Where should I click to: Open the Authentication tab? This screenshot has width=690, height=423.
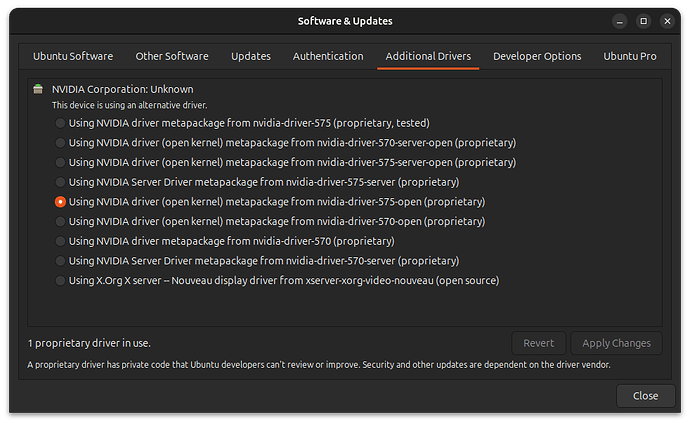click(328, 56)
